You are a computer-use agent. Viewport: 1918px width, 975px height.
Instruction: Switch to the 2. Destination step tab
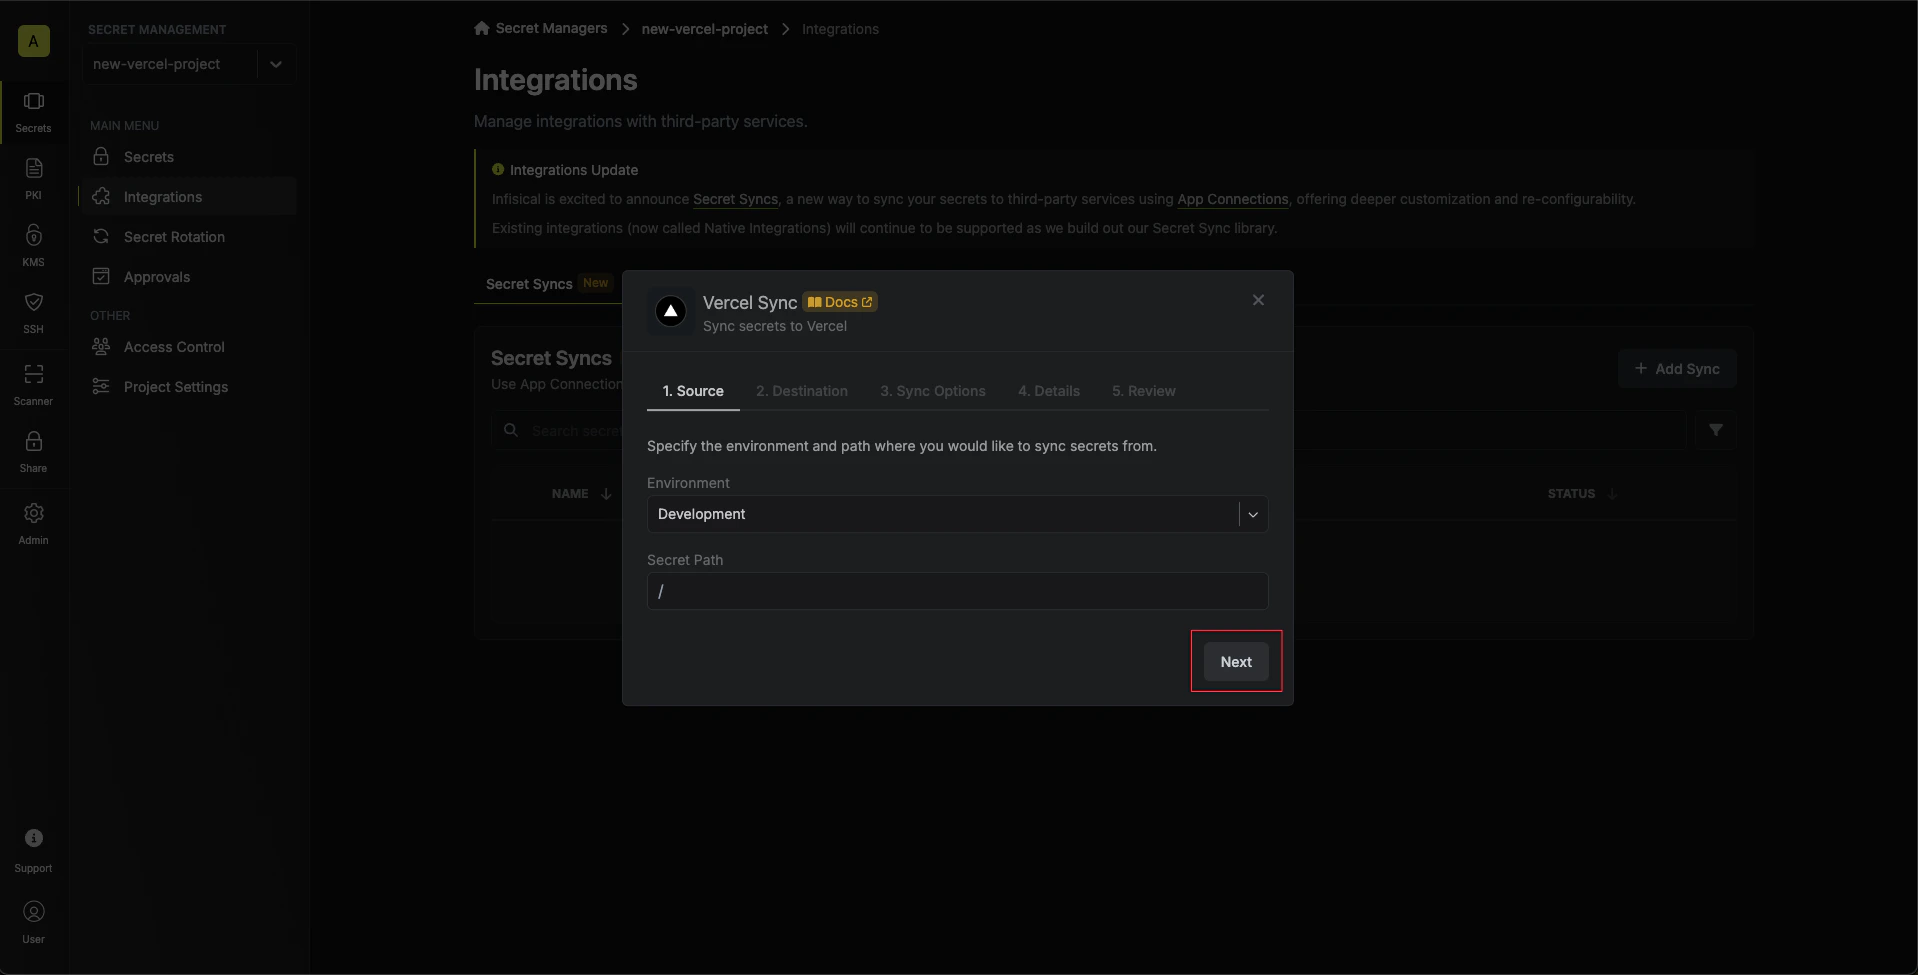802,391
